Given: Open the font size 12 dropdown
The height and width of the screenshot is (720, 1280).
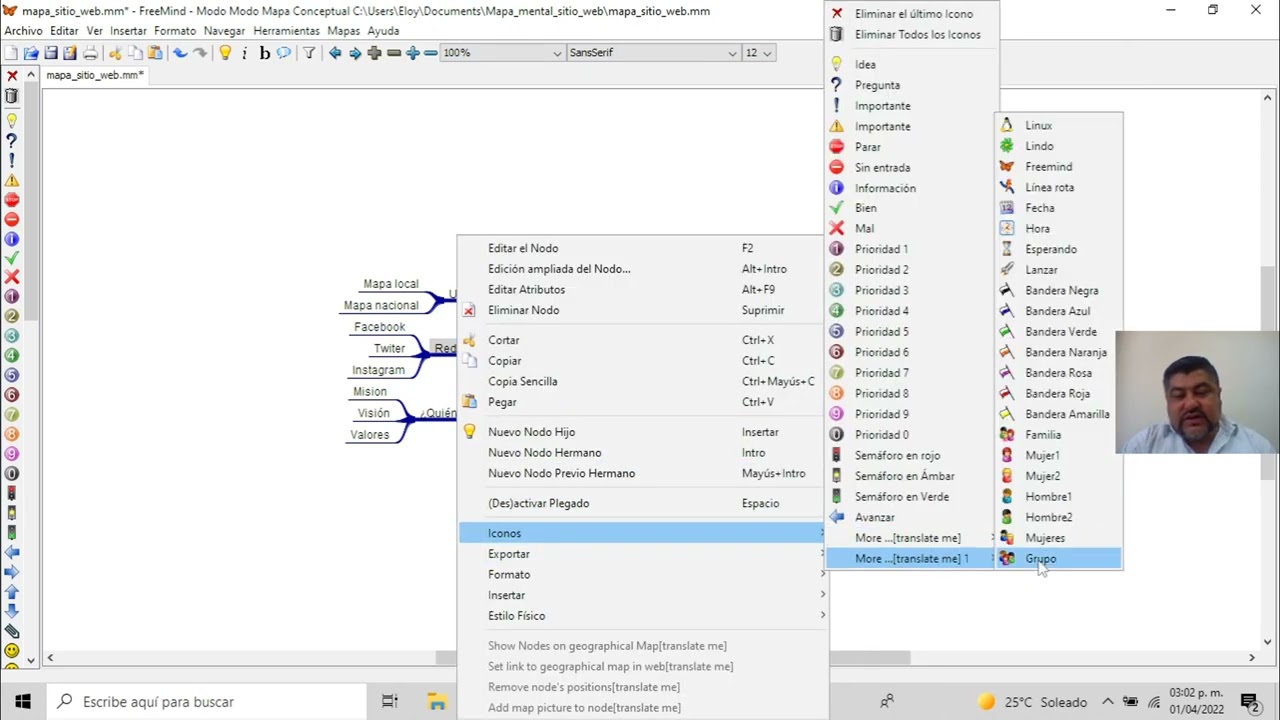Looking at the screenshot, I should pyautogui.click(x=767, y=53).
